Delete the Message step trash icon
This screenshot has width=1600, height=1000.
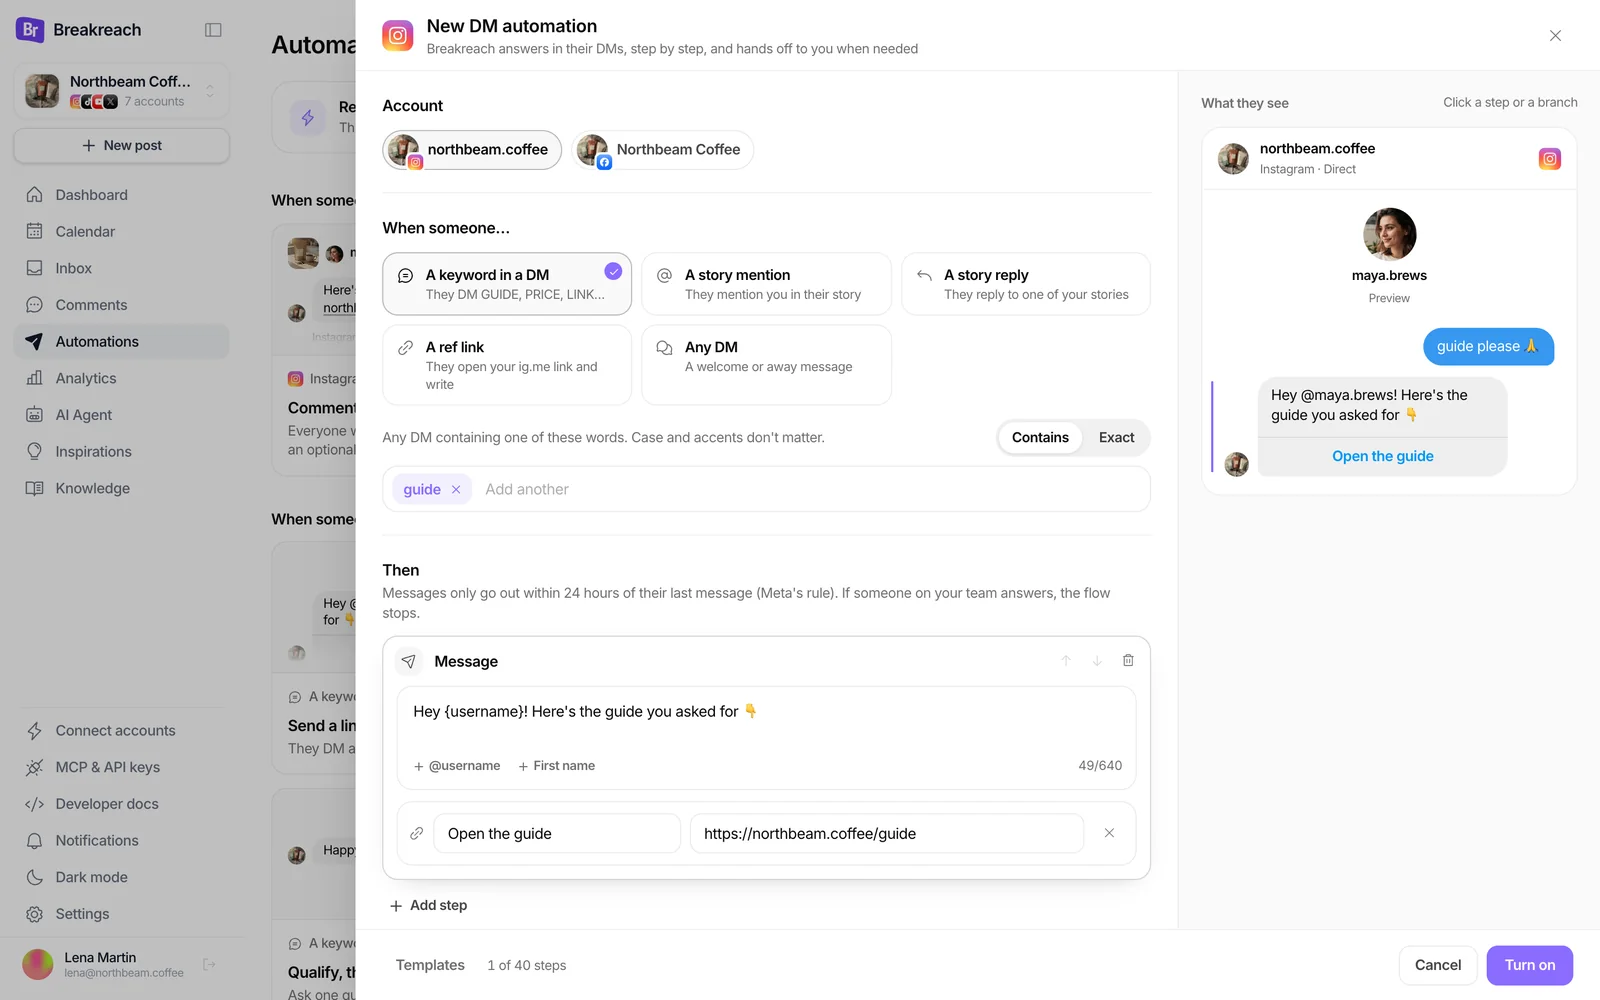[1128, 660]
